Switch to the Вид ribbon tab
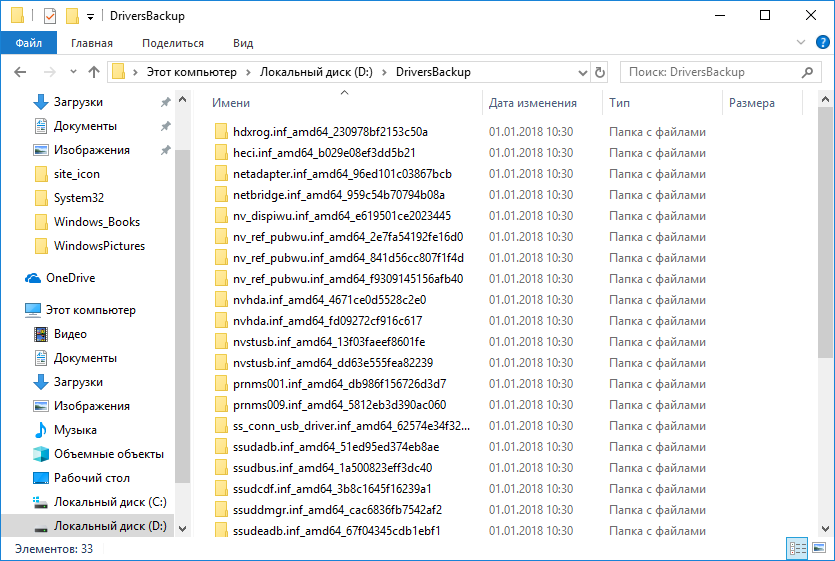 pos(243,43)
